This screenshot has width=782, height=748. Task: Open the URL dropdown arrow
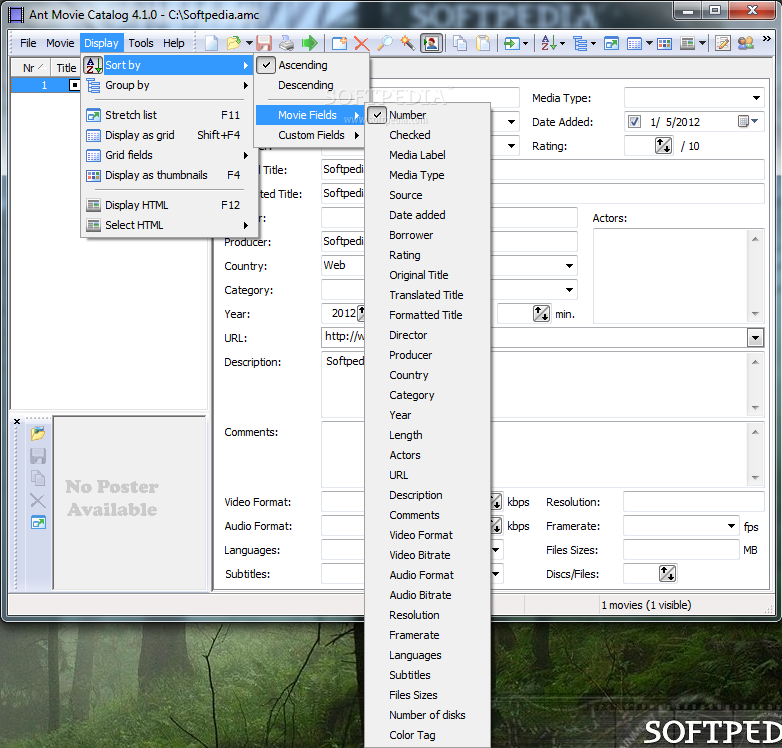pos(756,338)
